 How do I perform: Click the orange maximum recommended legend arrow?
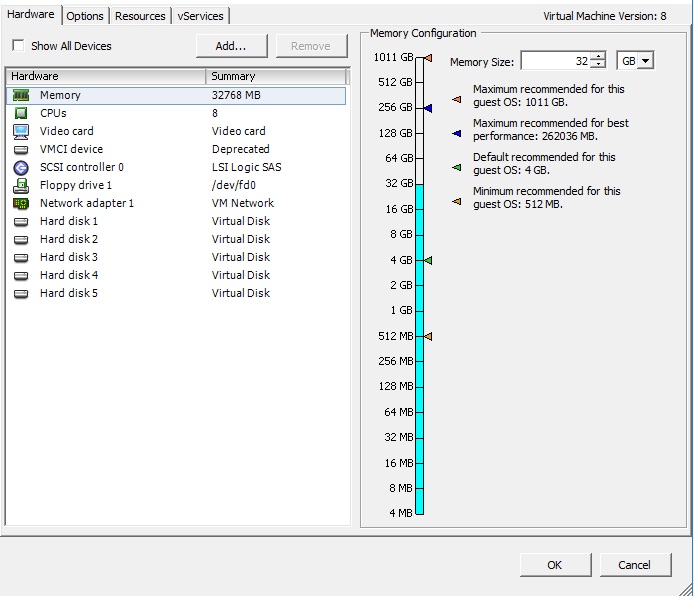(x=456, y=100)
